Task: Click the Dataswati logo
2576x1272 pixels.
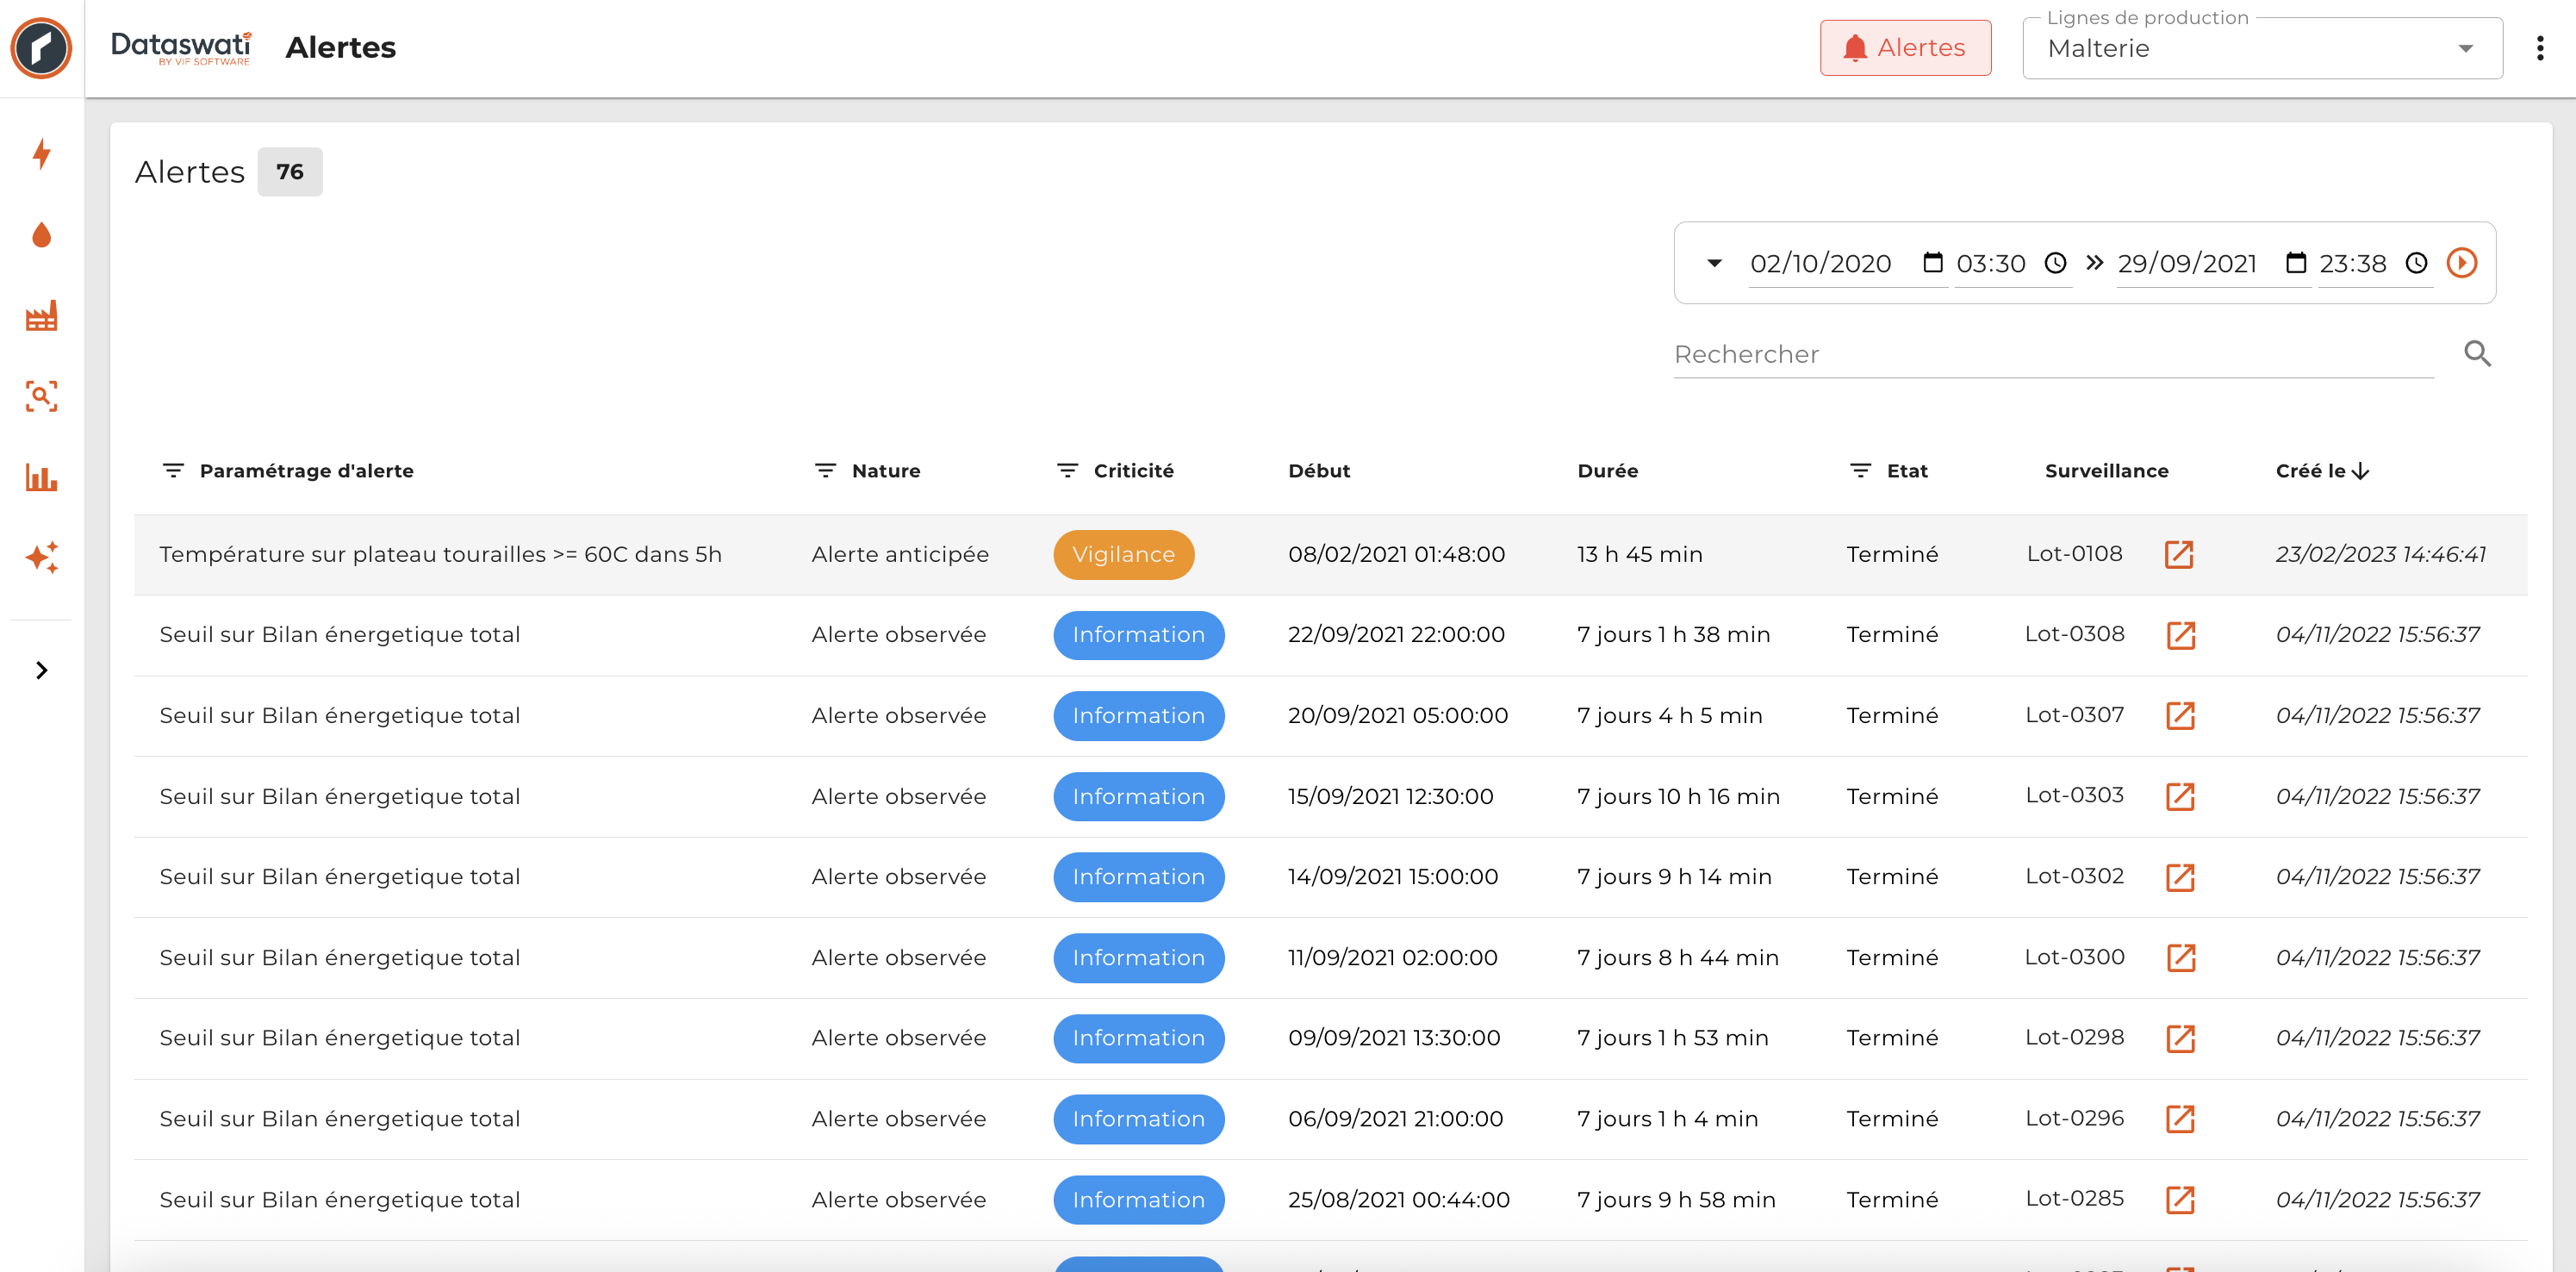Action: tap(181, 47)
